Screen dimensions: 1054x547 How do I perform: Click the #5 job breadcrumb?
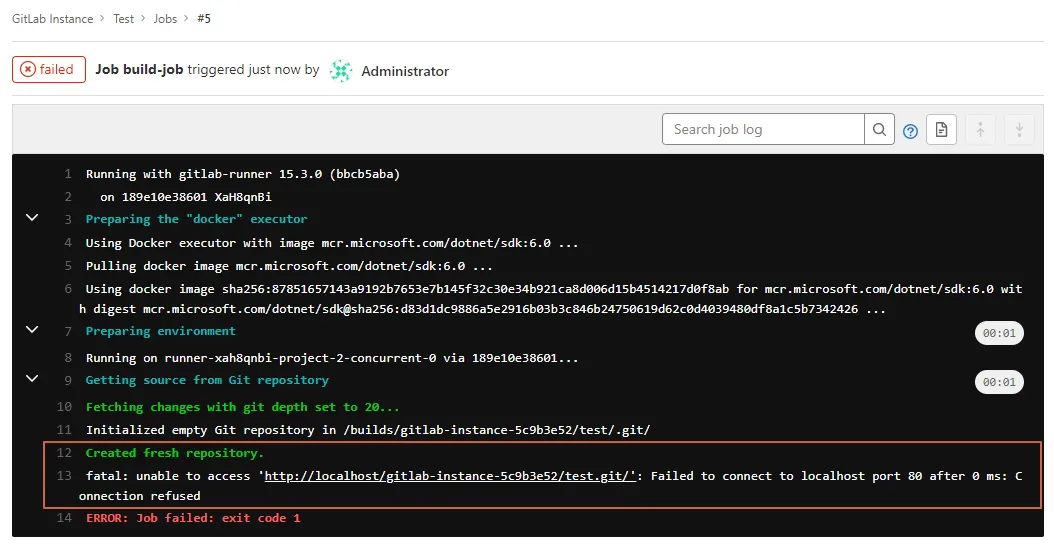203,19
